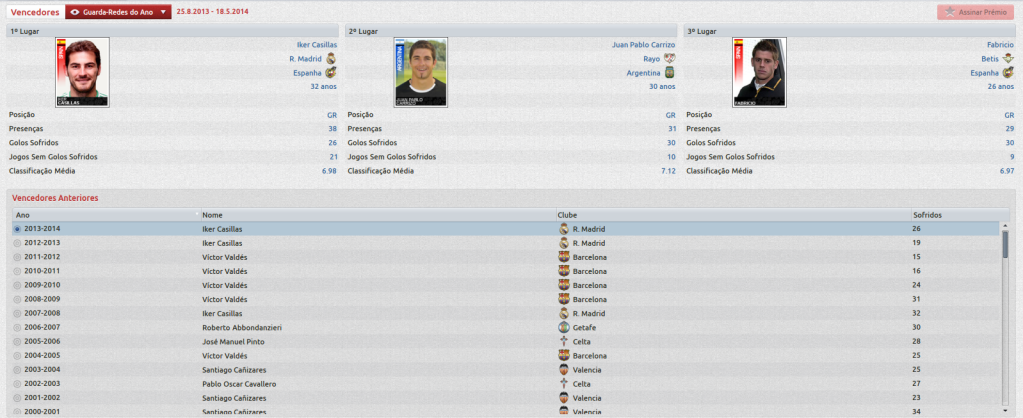
Task: Click Iker Casillas portrait thumbnail
Action: coord(83,72)
